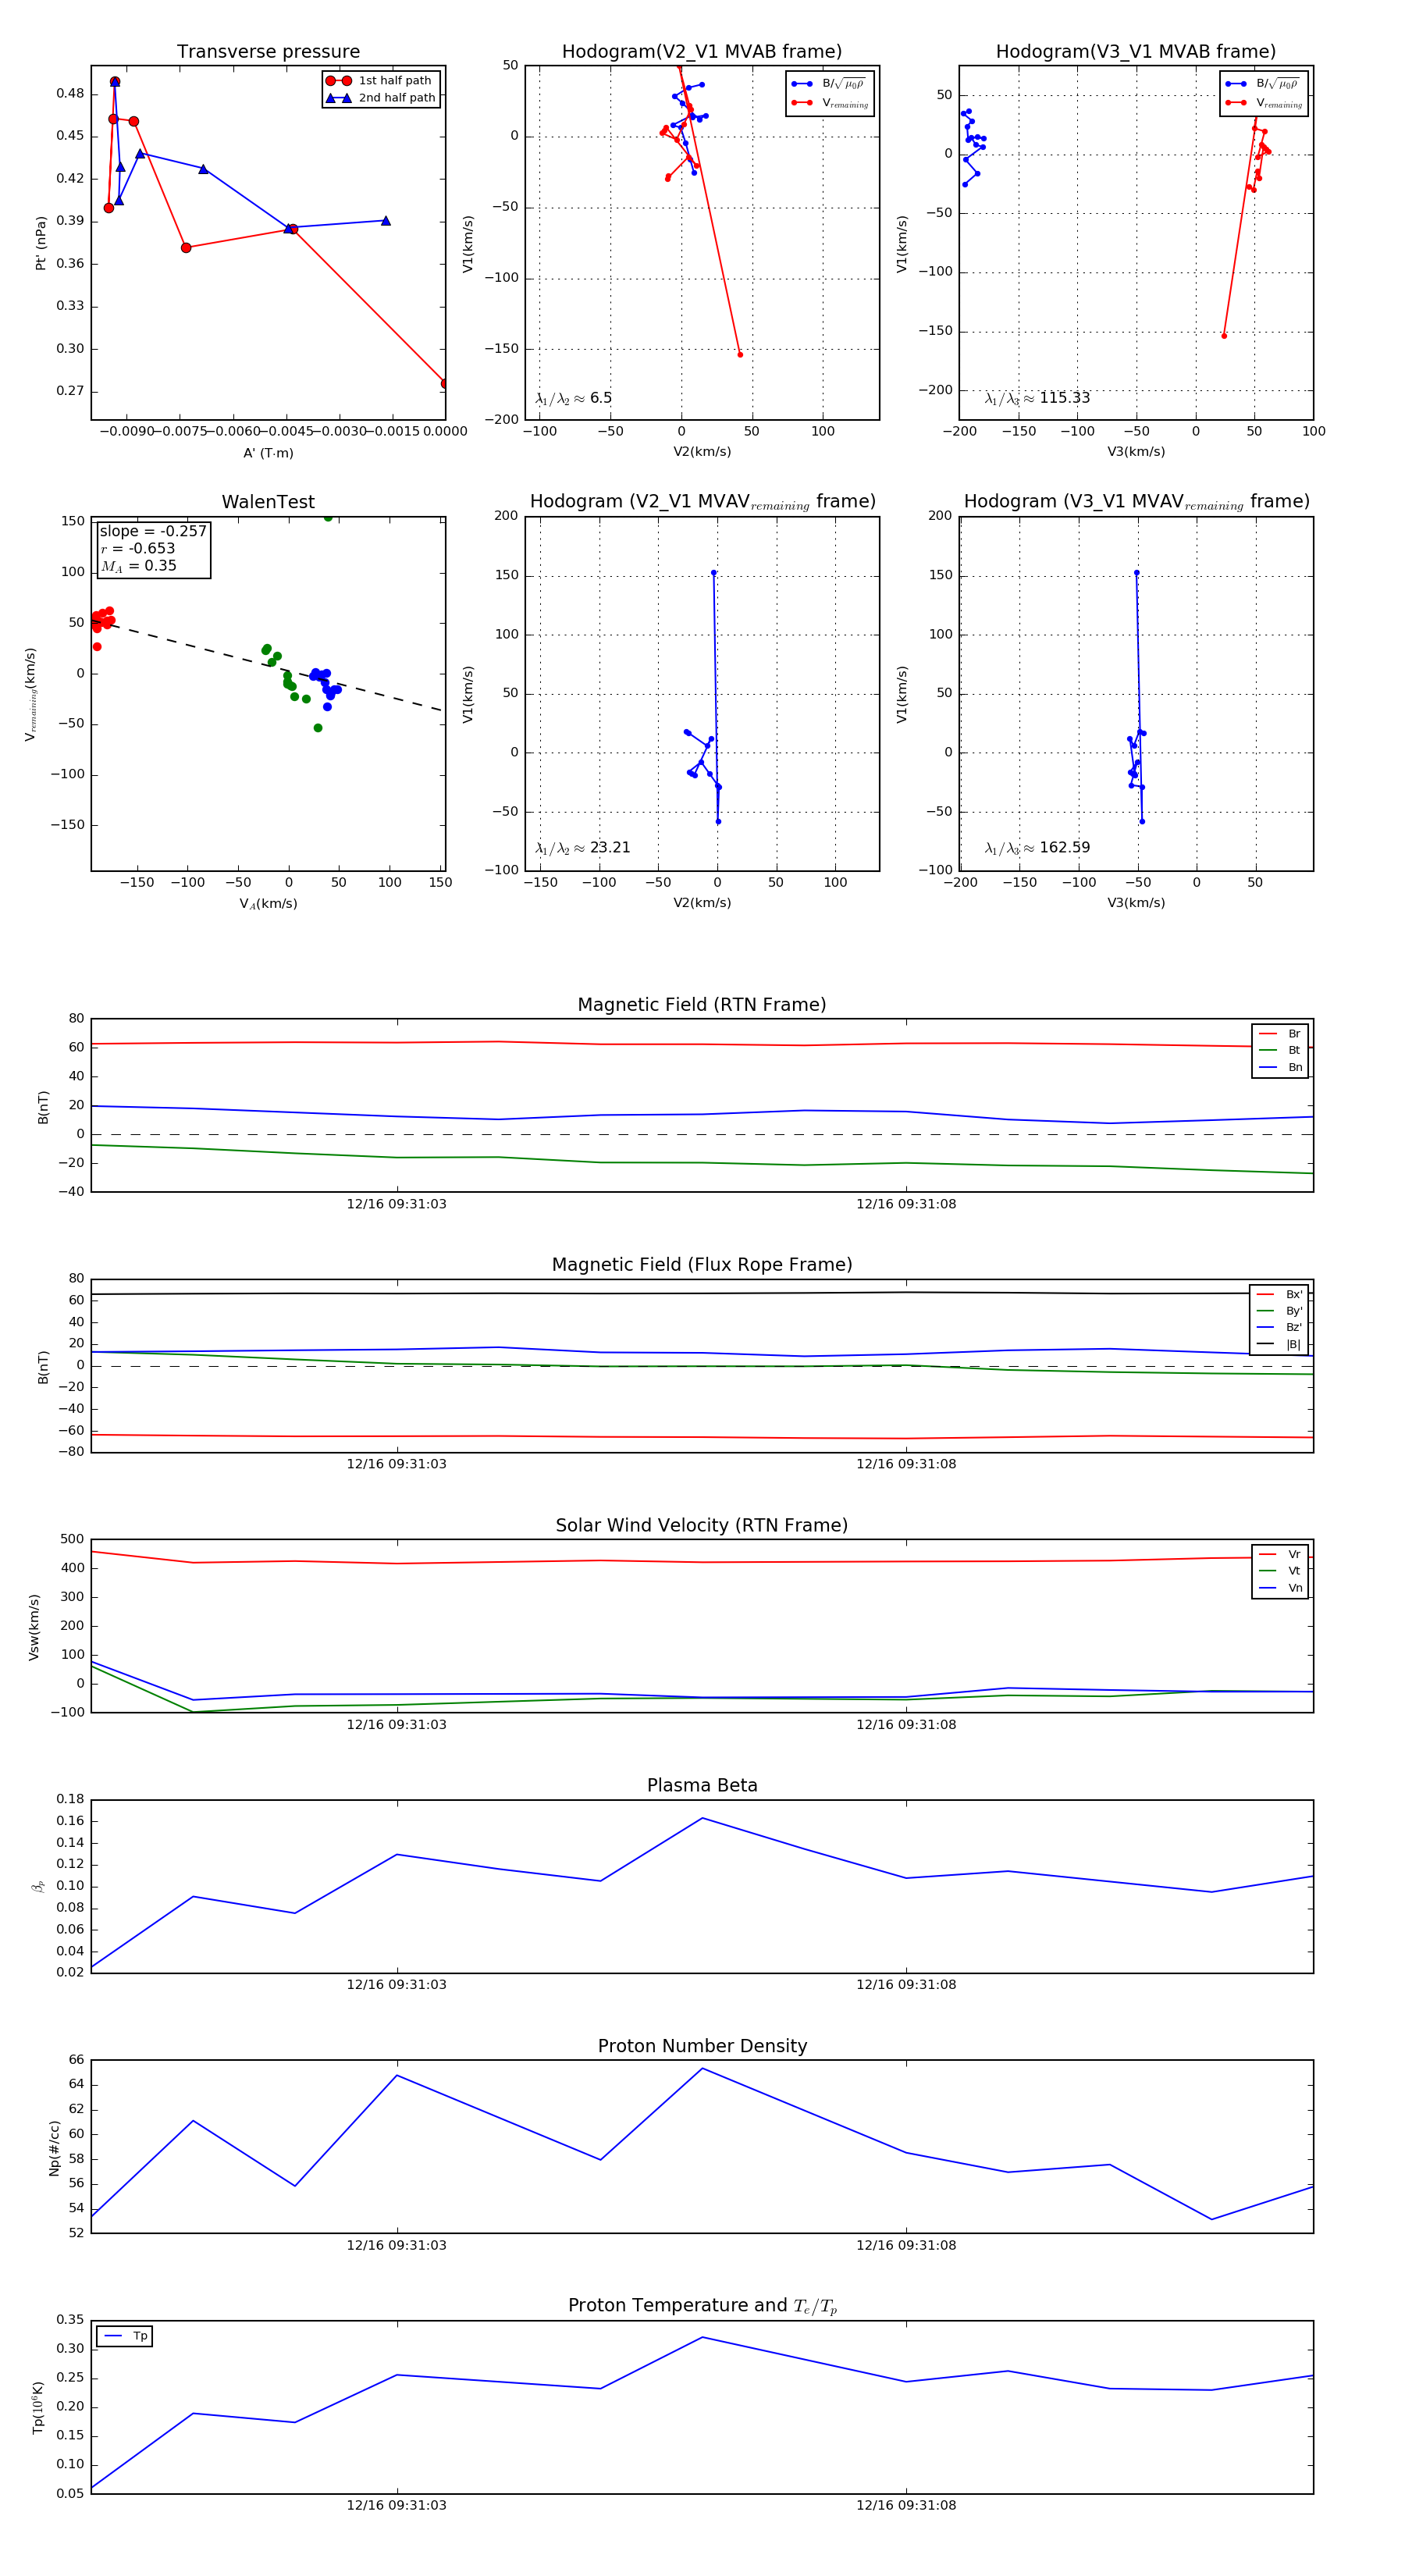Click the "Solar Wind Velocity (RTN Frame)" title
Image resolution: width=1405 pixels, height=2576 pixels.
(x=702, y=1526)
